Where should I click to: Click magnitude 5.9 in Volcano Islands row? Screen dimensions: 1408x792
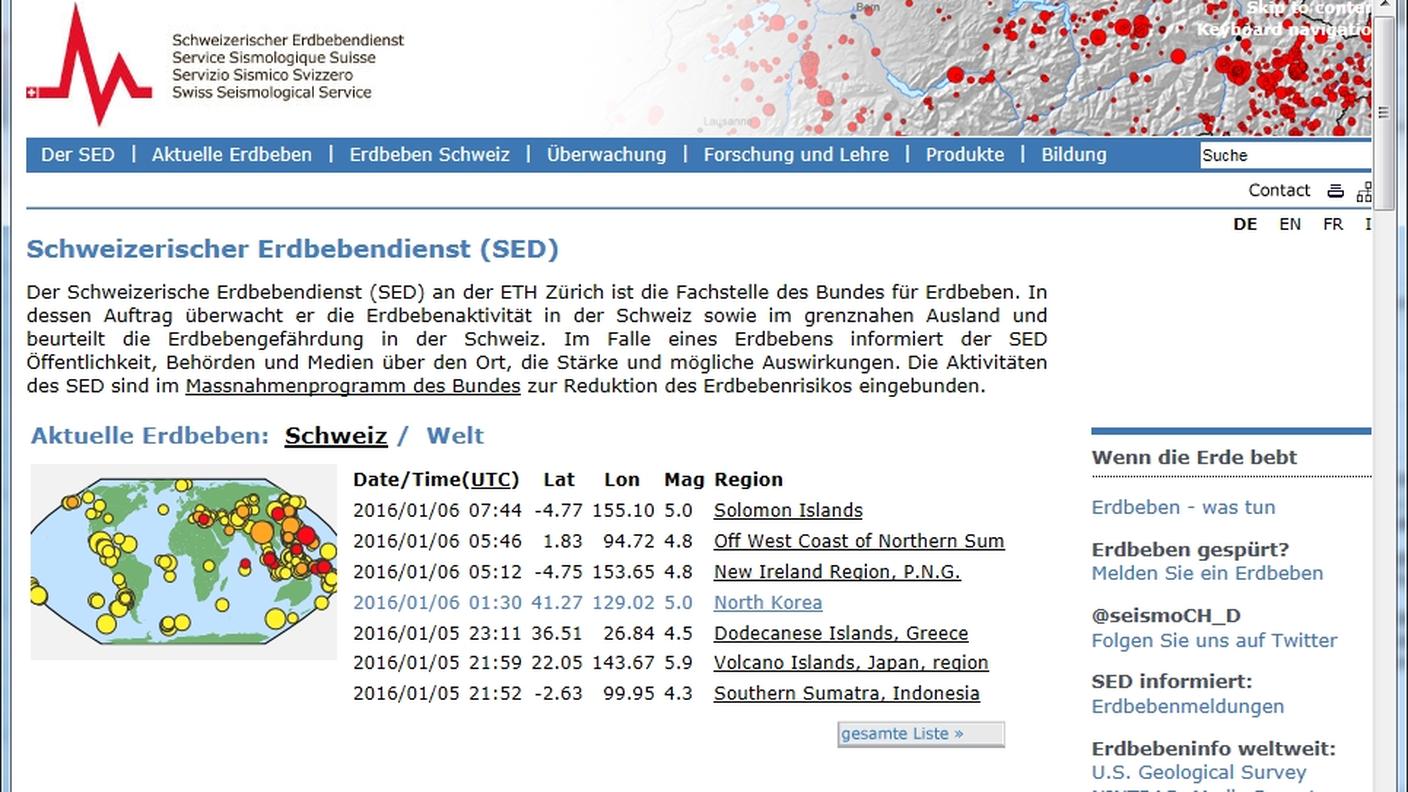(x=678, y=663)
